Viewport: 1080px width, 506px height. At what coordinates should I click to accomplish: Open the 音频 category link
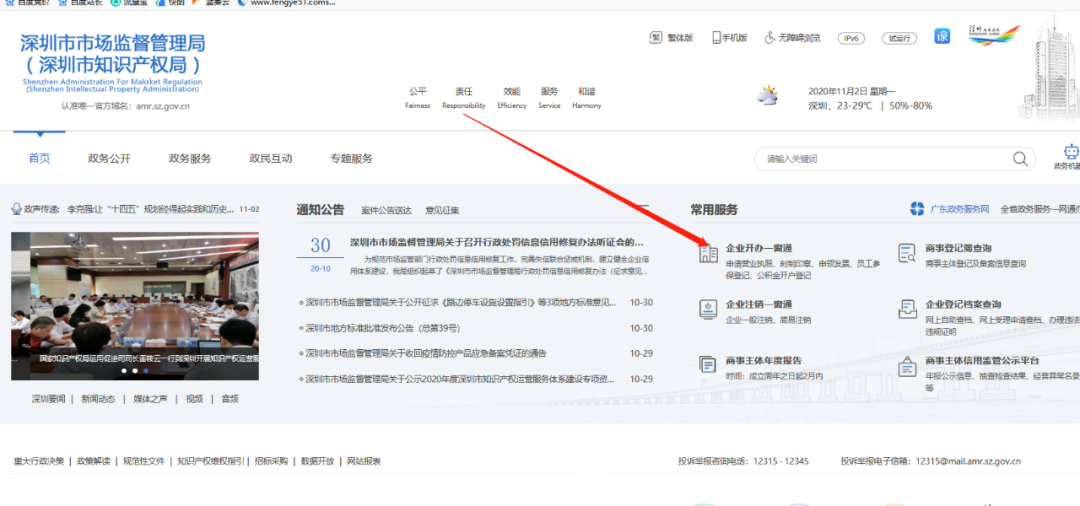click(x=230, y=399)
